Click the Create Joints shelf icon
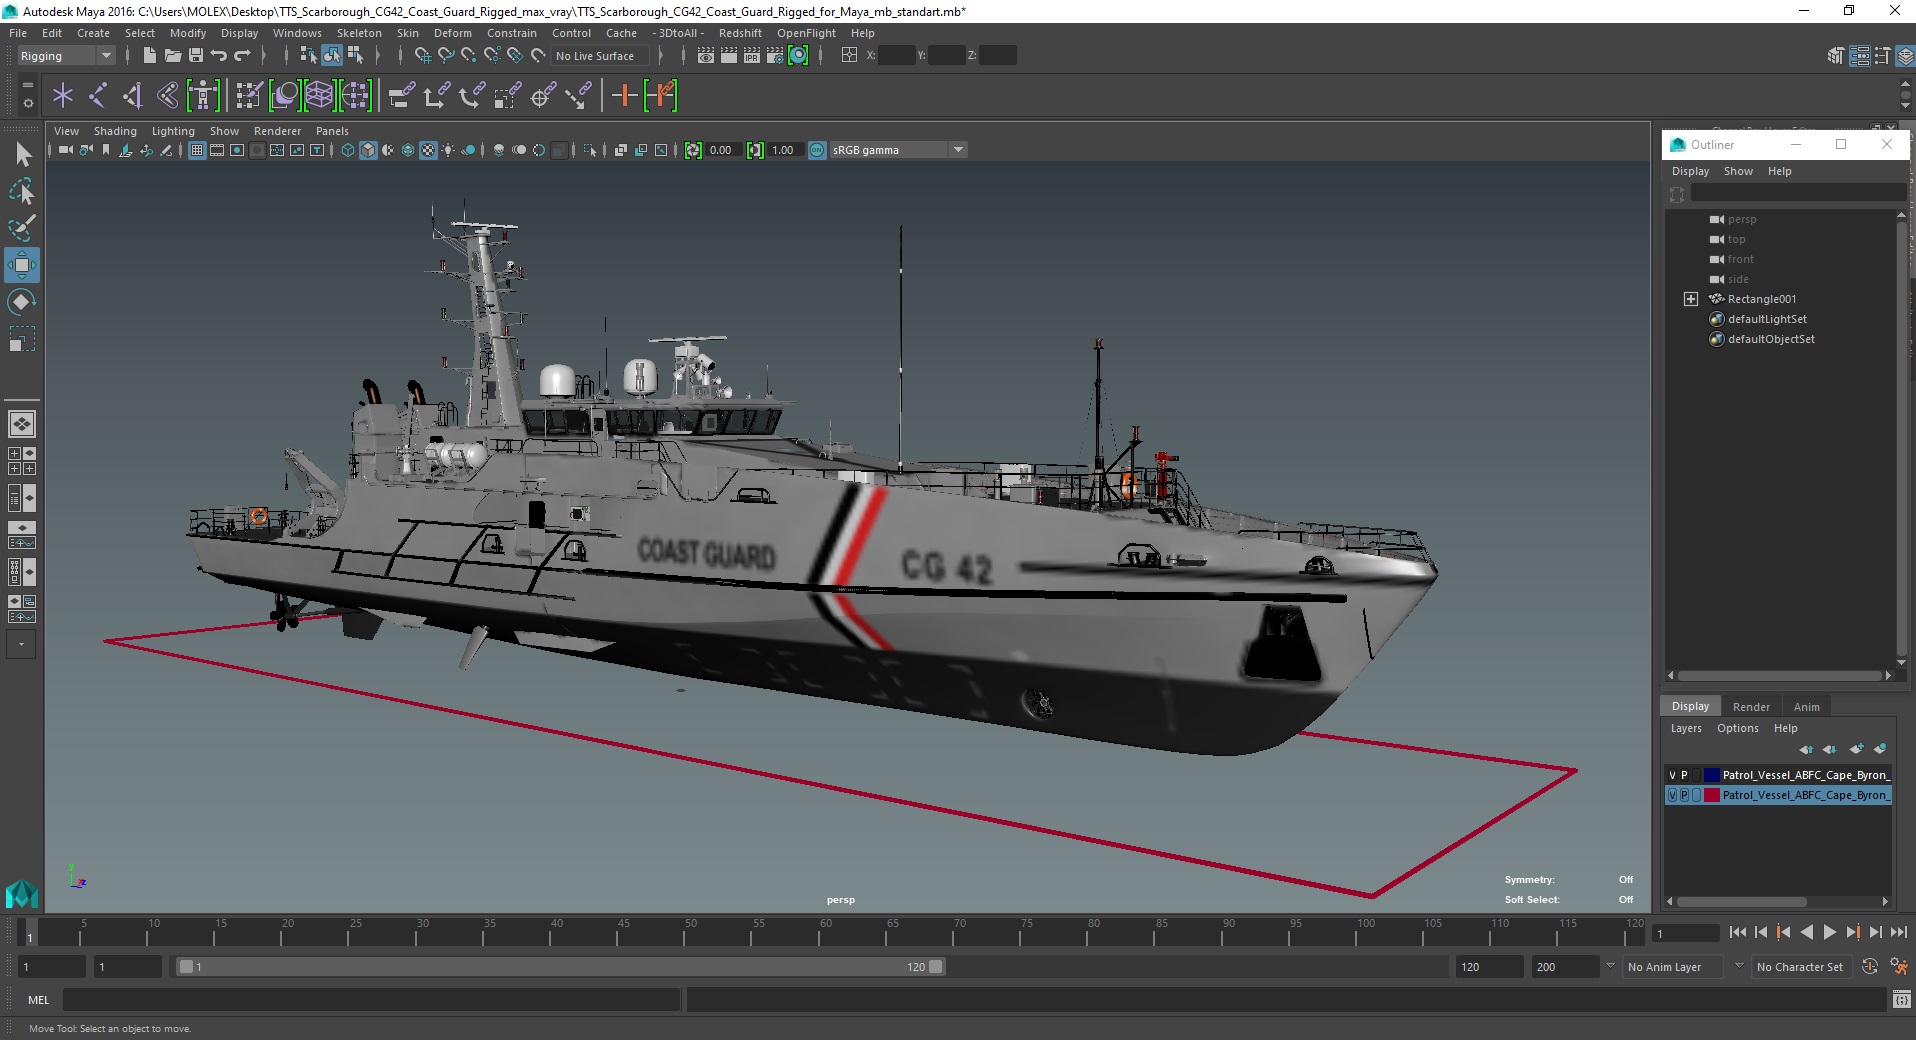The height and width of the screenshot is (1040, 1916). tap(98, 96)
